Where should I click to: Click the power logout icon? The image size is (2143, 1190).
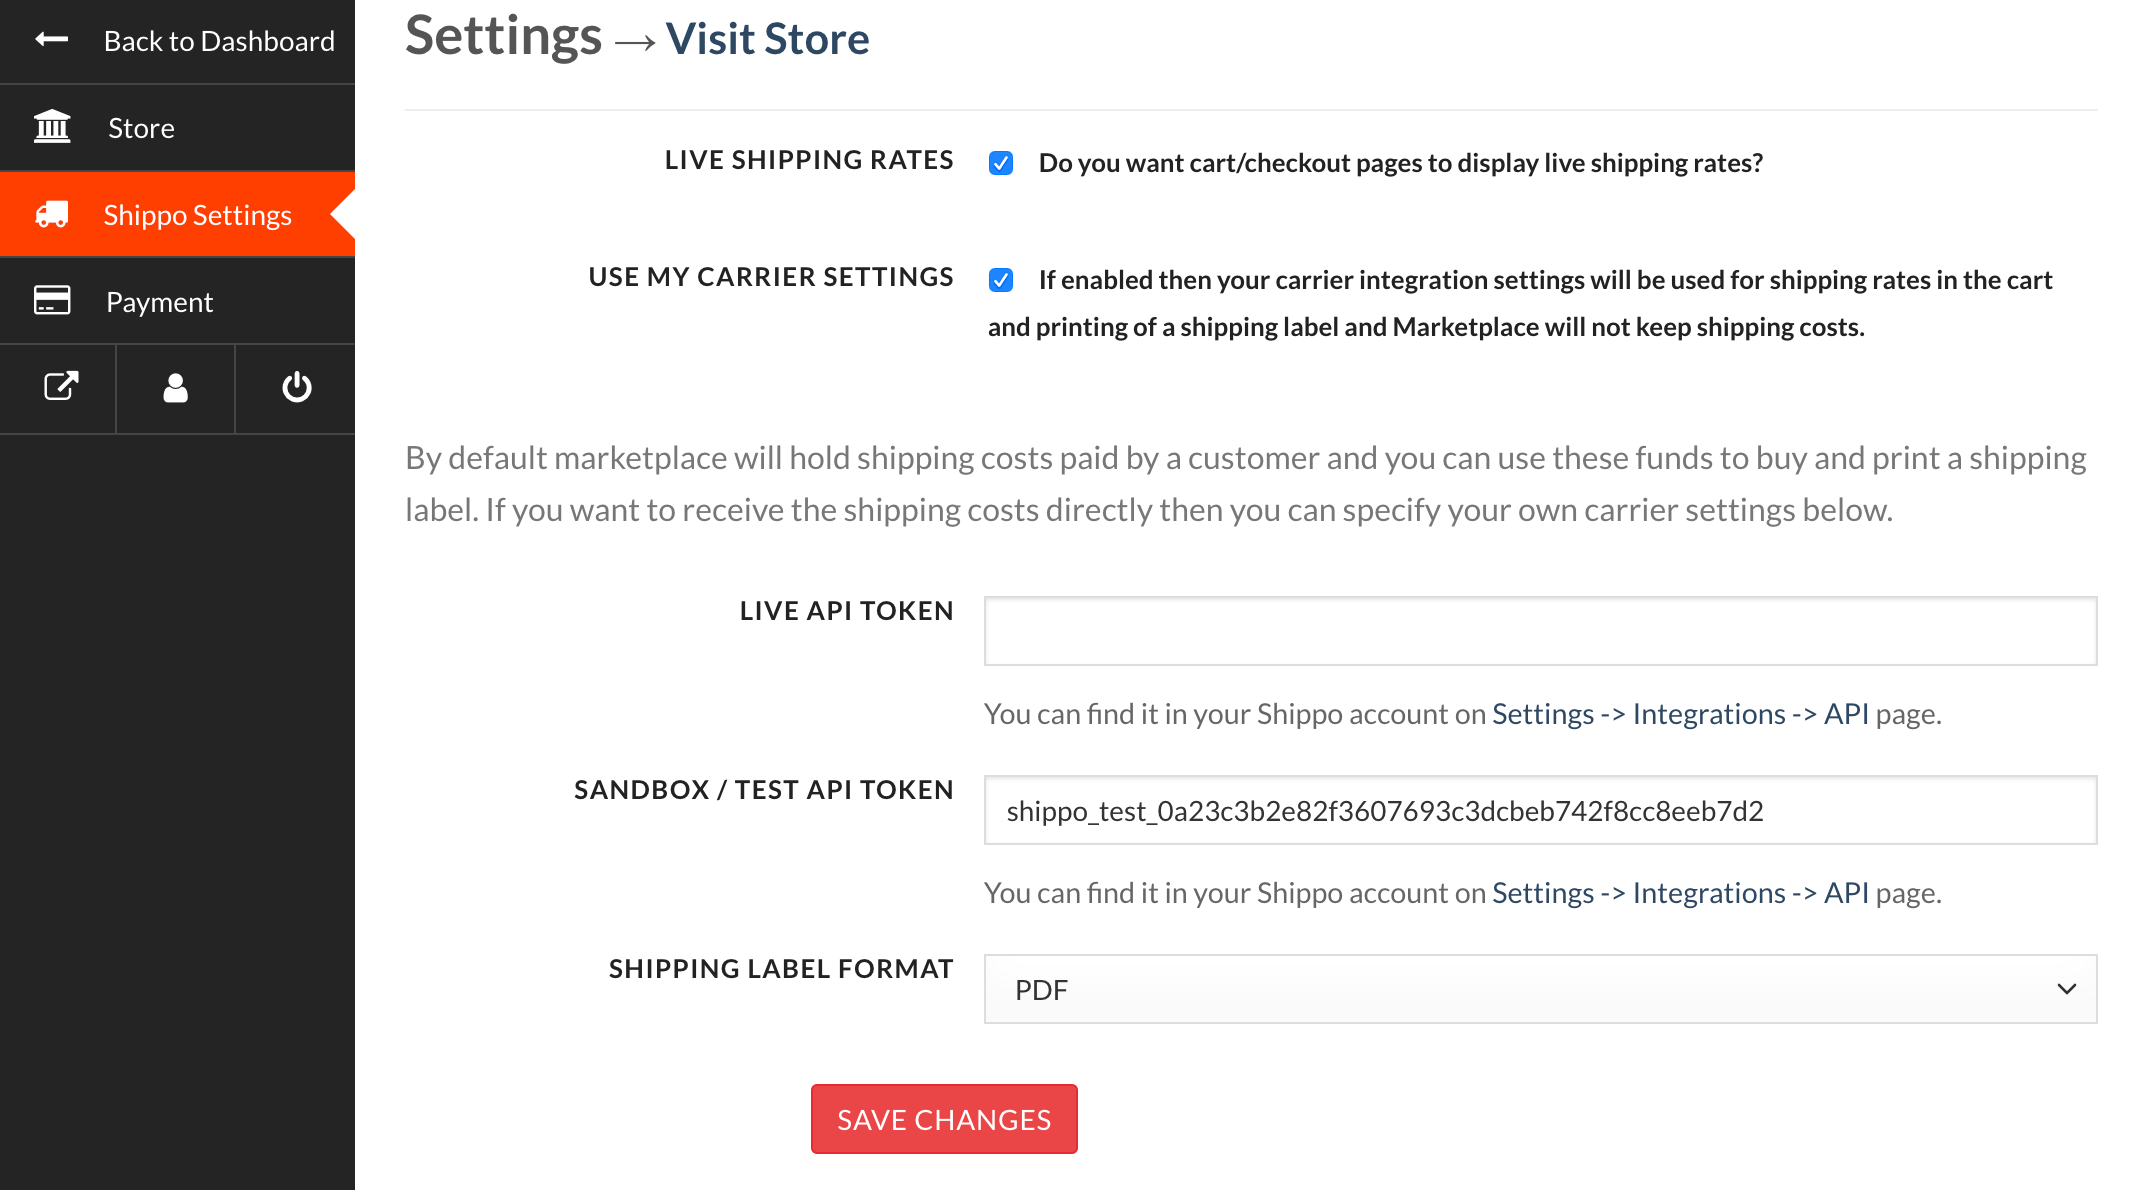(x=296, y=387)
